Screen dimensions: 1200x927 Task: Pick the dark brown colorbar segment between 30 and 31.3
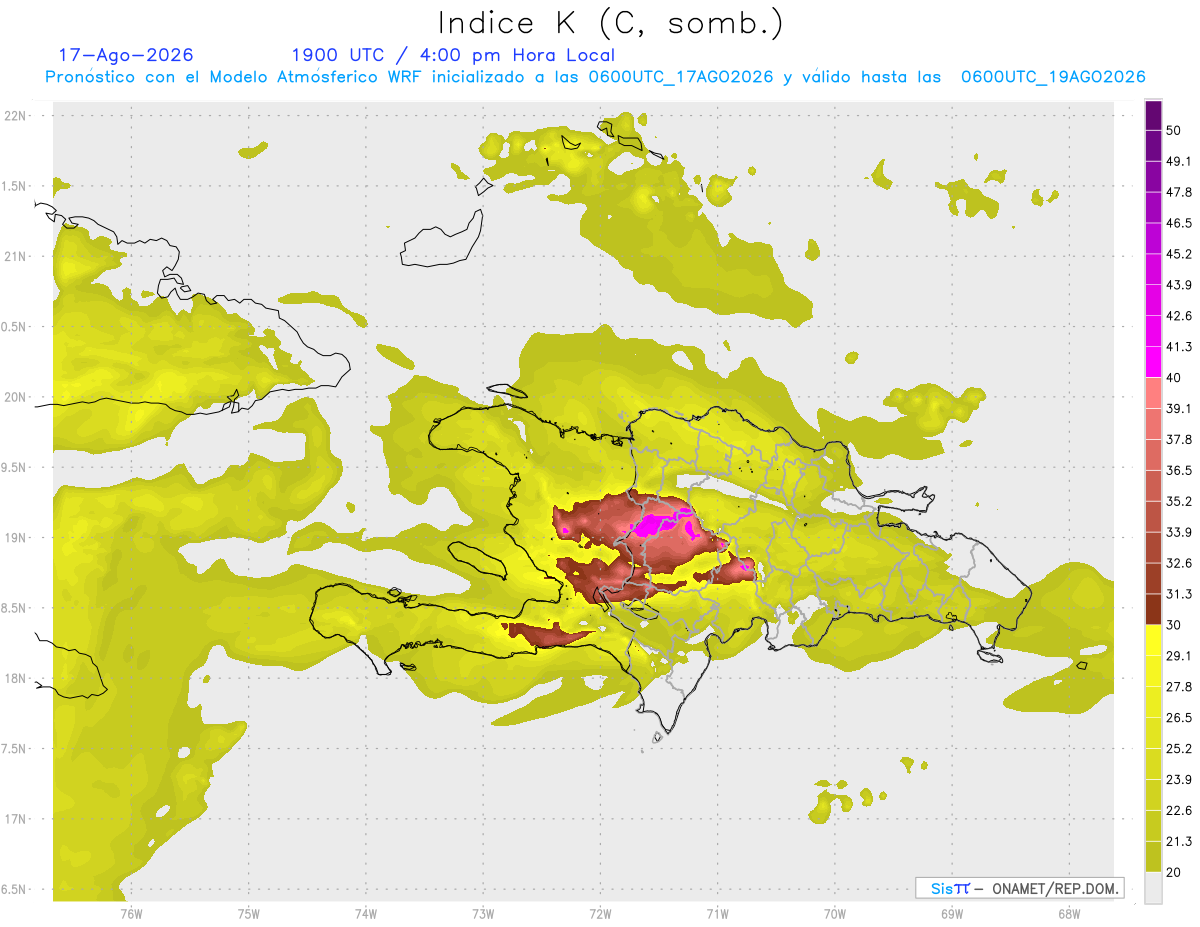coord(1153,609)
